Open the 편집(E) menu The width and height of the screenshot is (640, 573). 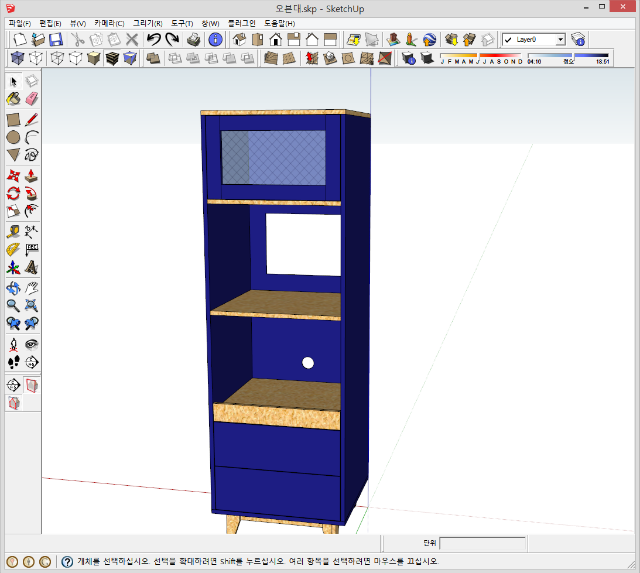(50, 23)
